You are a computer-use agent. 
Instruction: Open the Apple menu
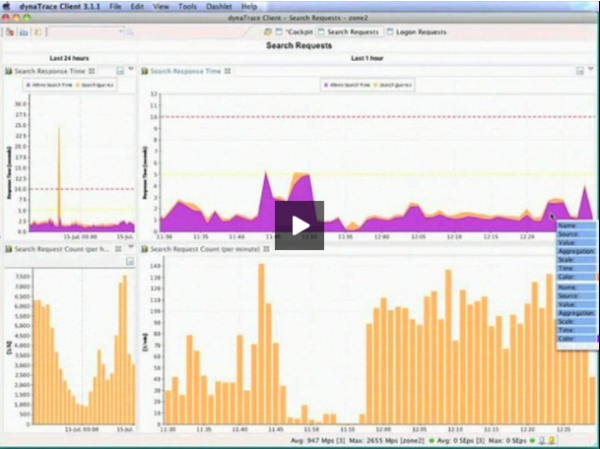click(x=7, y=6)
